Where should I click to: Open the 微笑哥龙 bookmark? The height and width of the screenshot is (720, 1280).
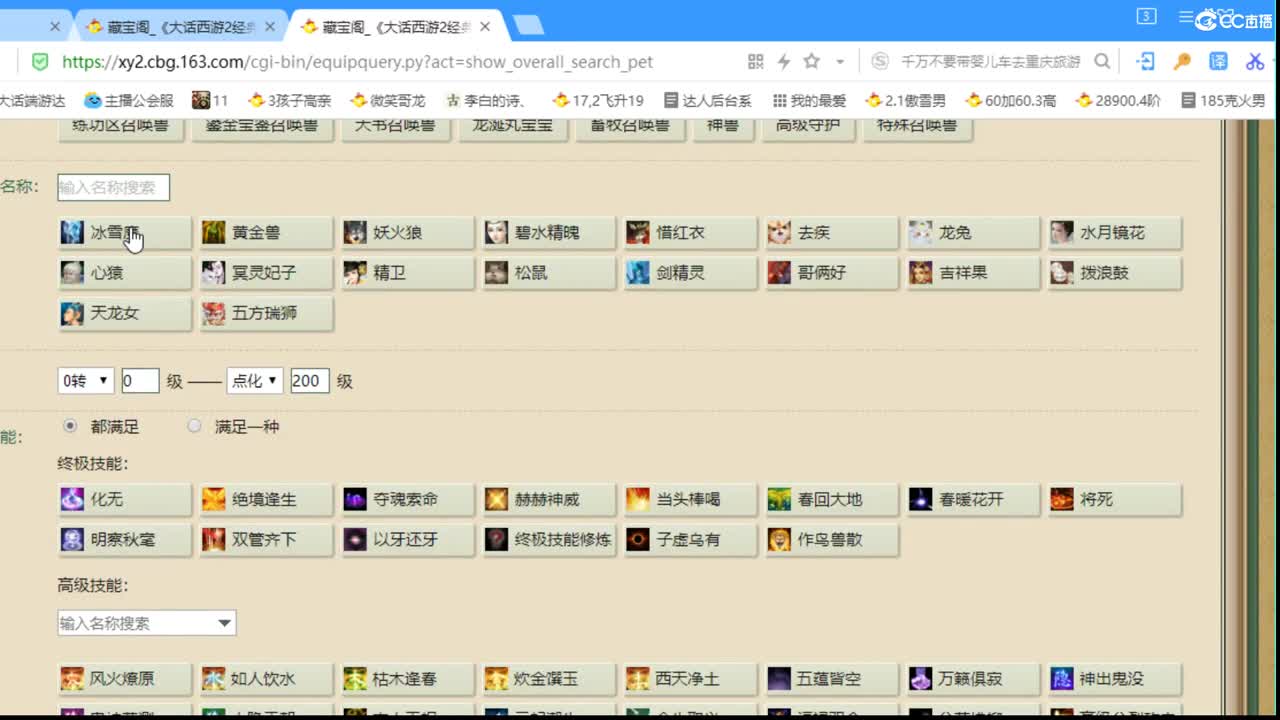[x=388, y=100]
